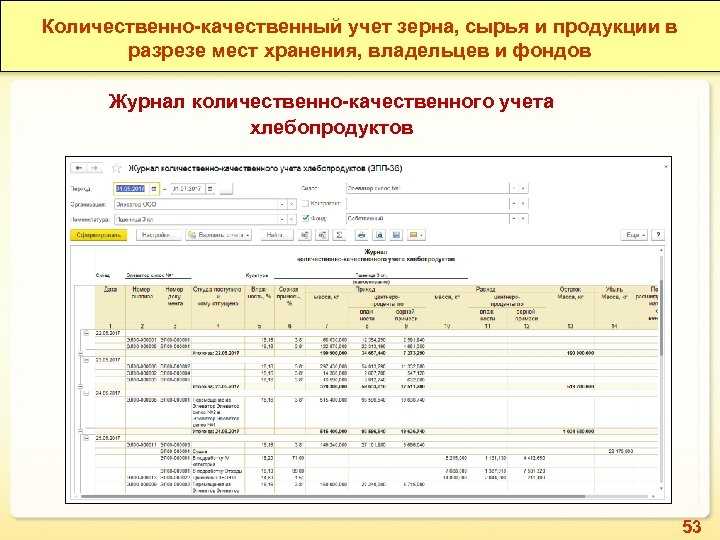Print the report using printer icon
This screenshot has width=720, height=540.
362,235
